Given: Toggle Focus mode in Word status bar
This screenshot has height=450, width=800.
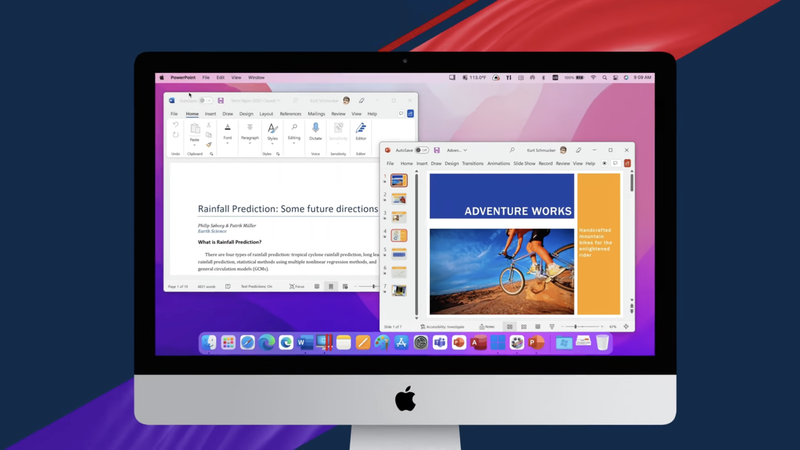Looking at the screenshot, I should pos(297,287).
